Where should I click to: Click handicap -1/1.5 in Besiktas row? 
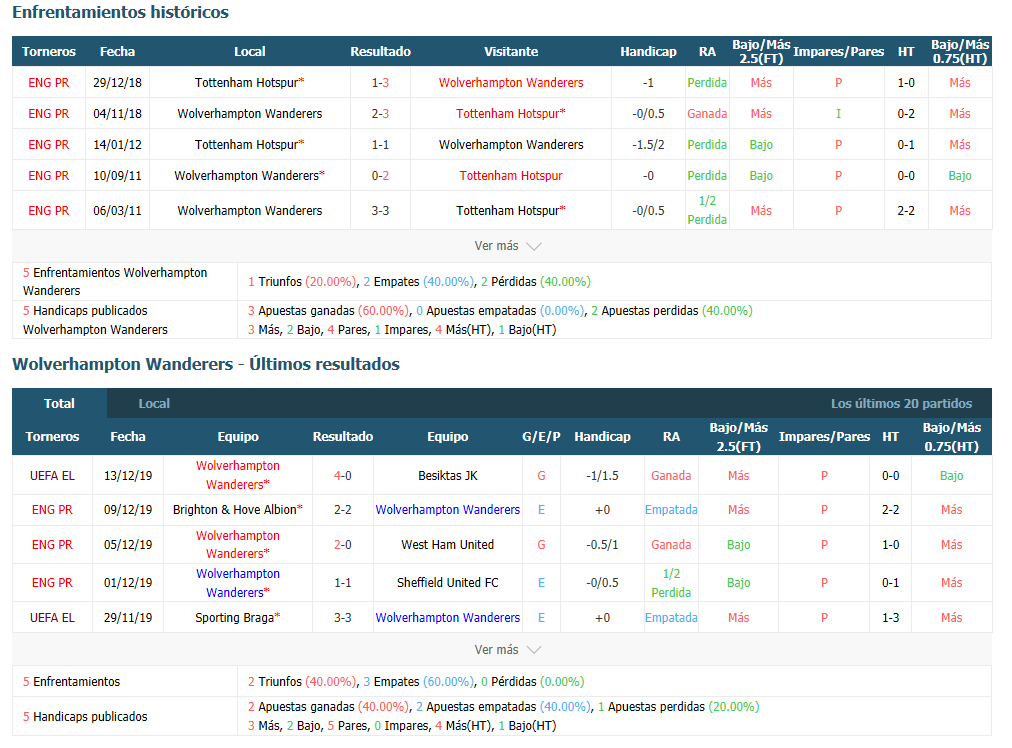point(602,476)
